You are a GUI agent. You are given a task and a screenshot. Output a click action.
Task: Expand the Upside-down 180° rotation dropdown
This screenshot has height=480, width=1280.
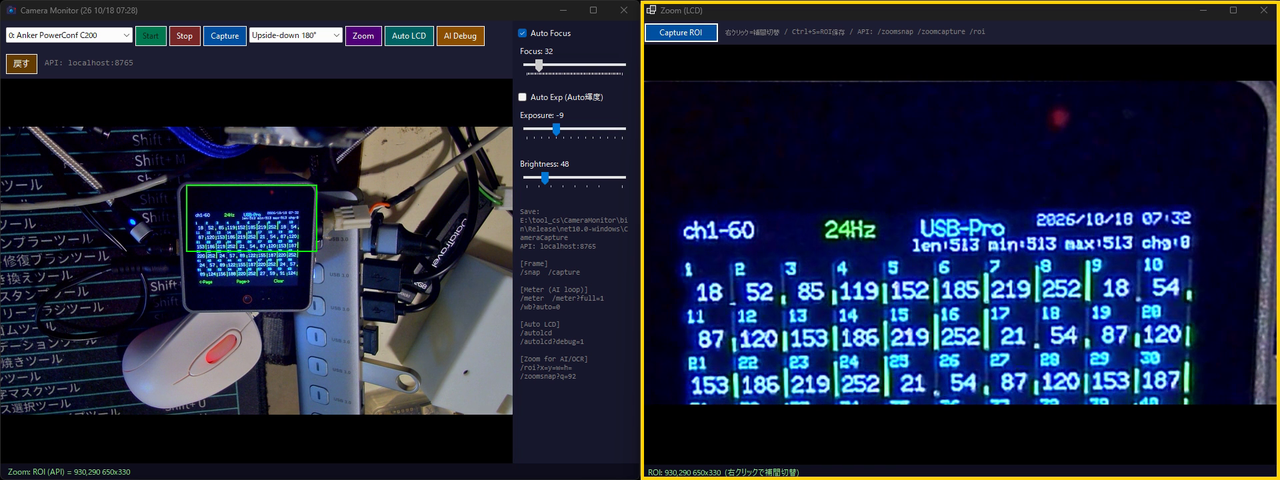point(295,35)
